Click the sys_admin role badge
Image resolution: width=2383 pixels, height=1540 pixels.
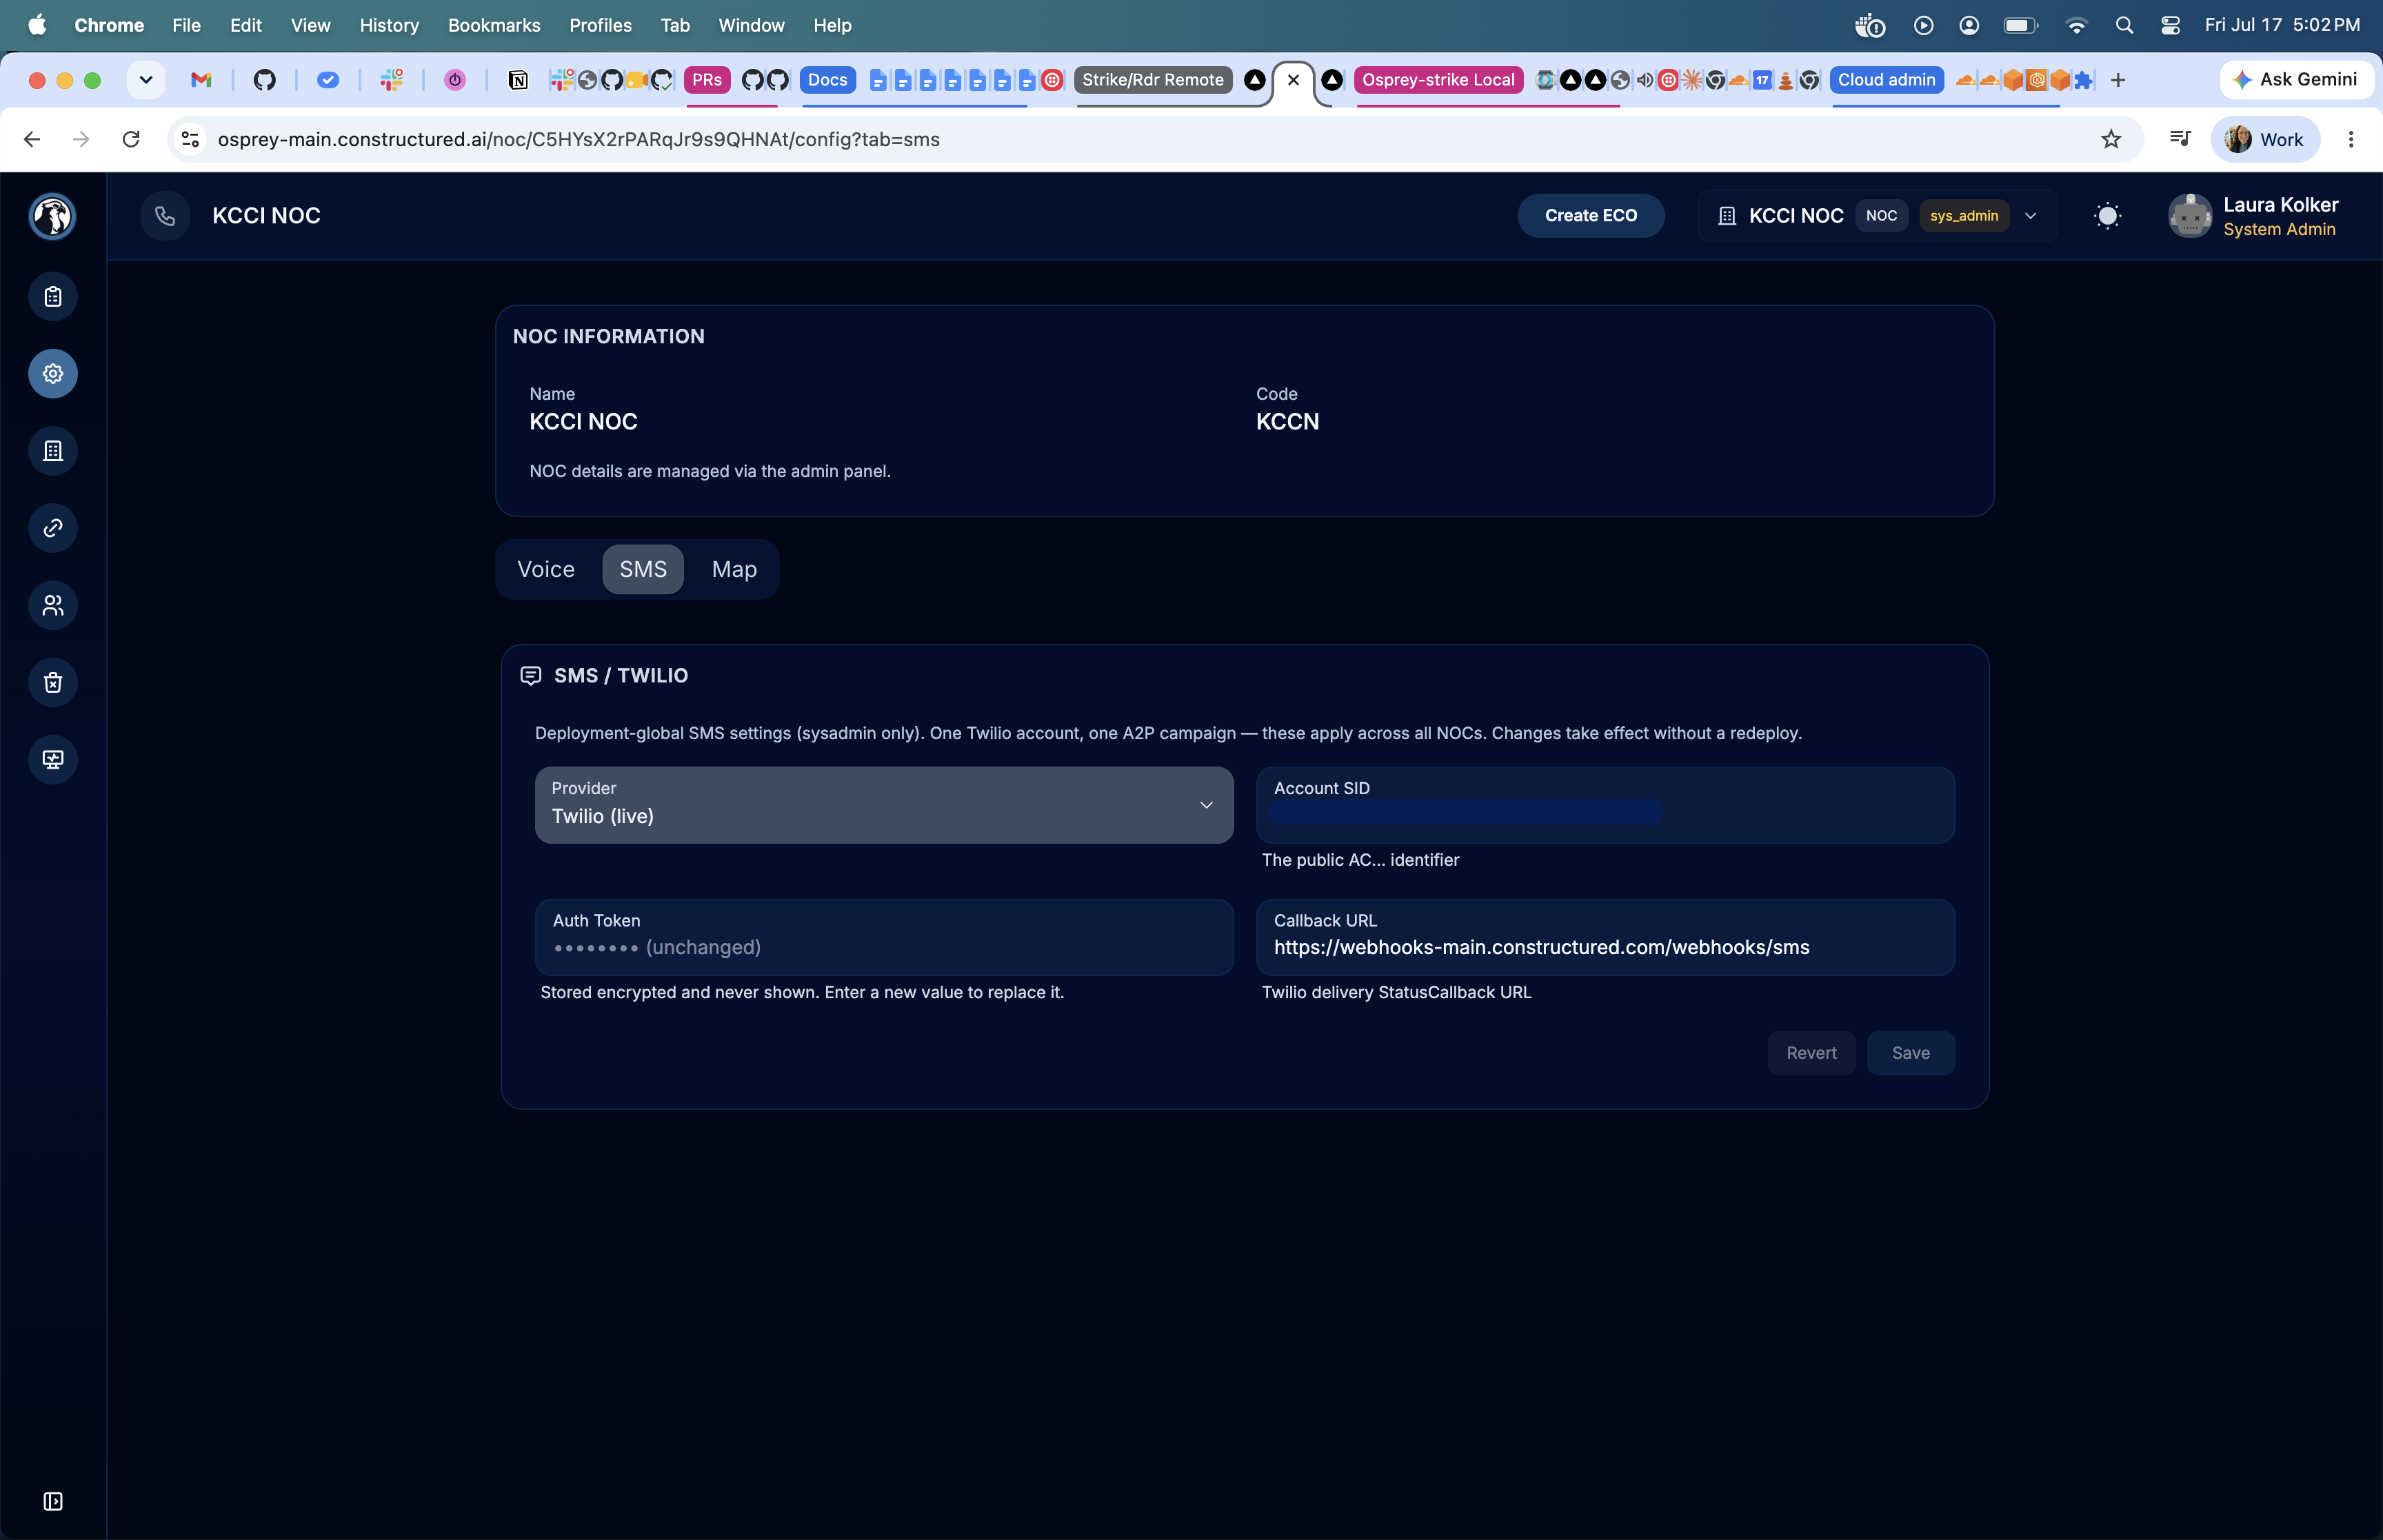click(1964, 216)
